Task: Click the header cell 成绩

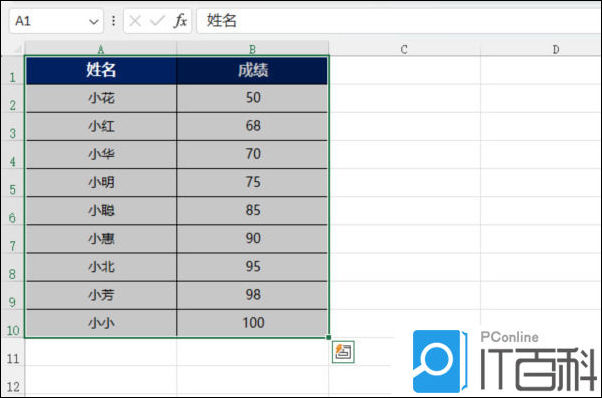Action: tap(252, 71)
